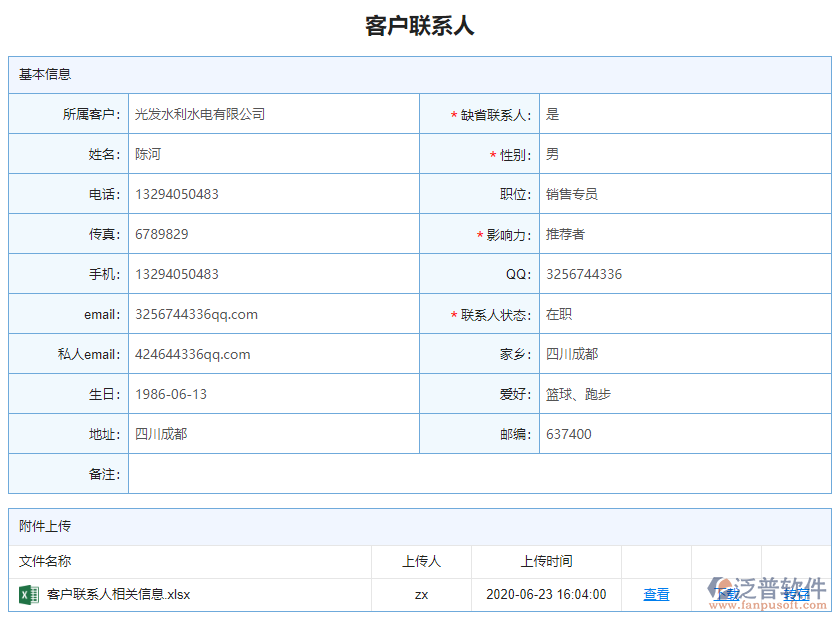
Task: Click the Excel file icon beside the attachment
Action: click(27, 593)
